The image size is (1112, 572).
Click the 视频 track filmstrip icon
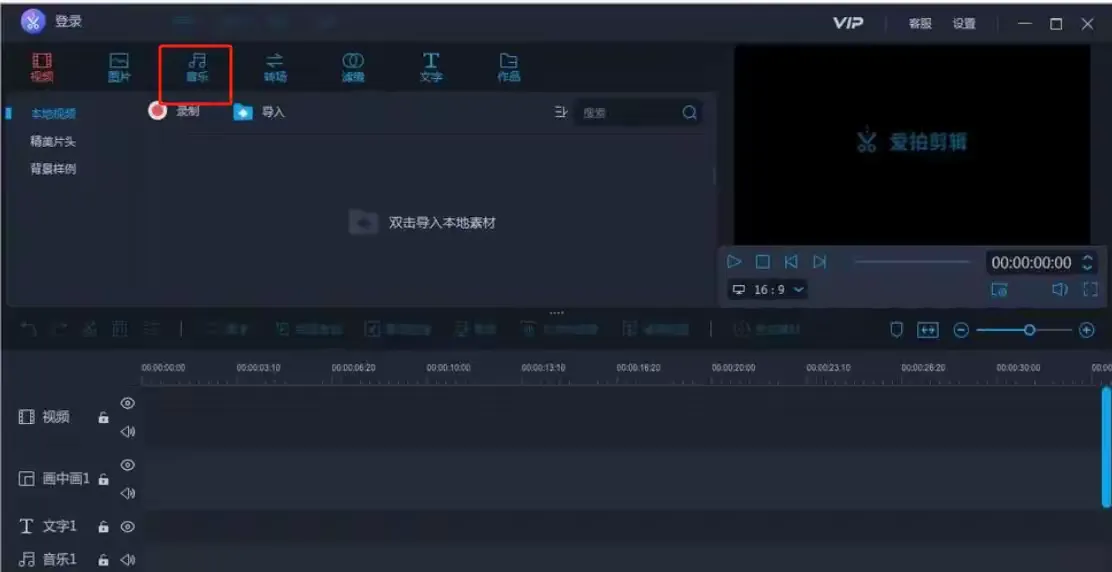tap(26, 417)
